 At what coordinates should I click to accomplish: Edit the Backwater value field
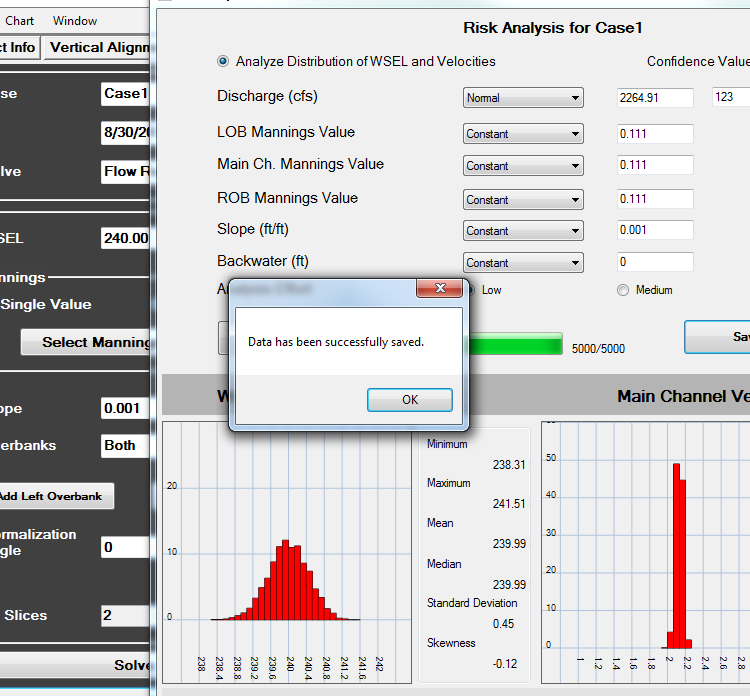655,262
